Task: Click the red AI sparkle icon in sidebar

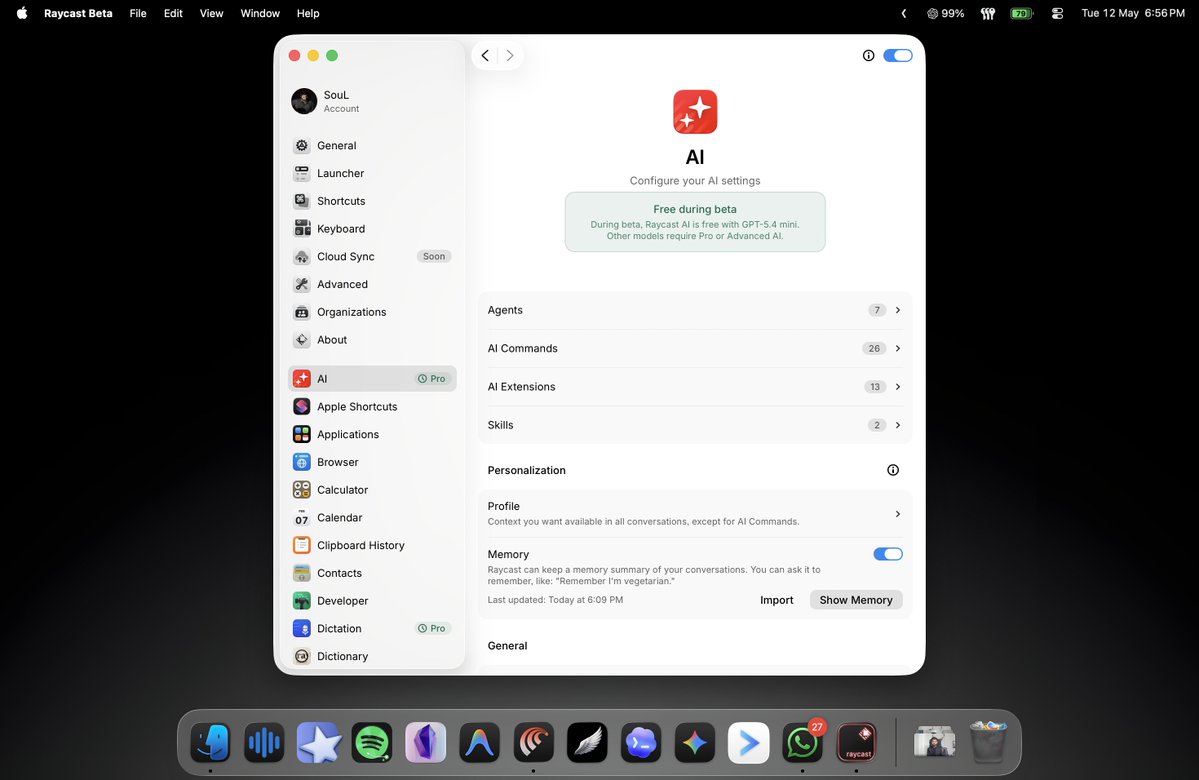Action: [x=302, y=379]
